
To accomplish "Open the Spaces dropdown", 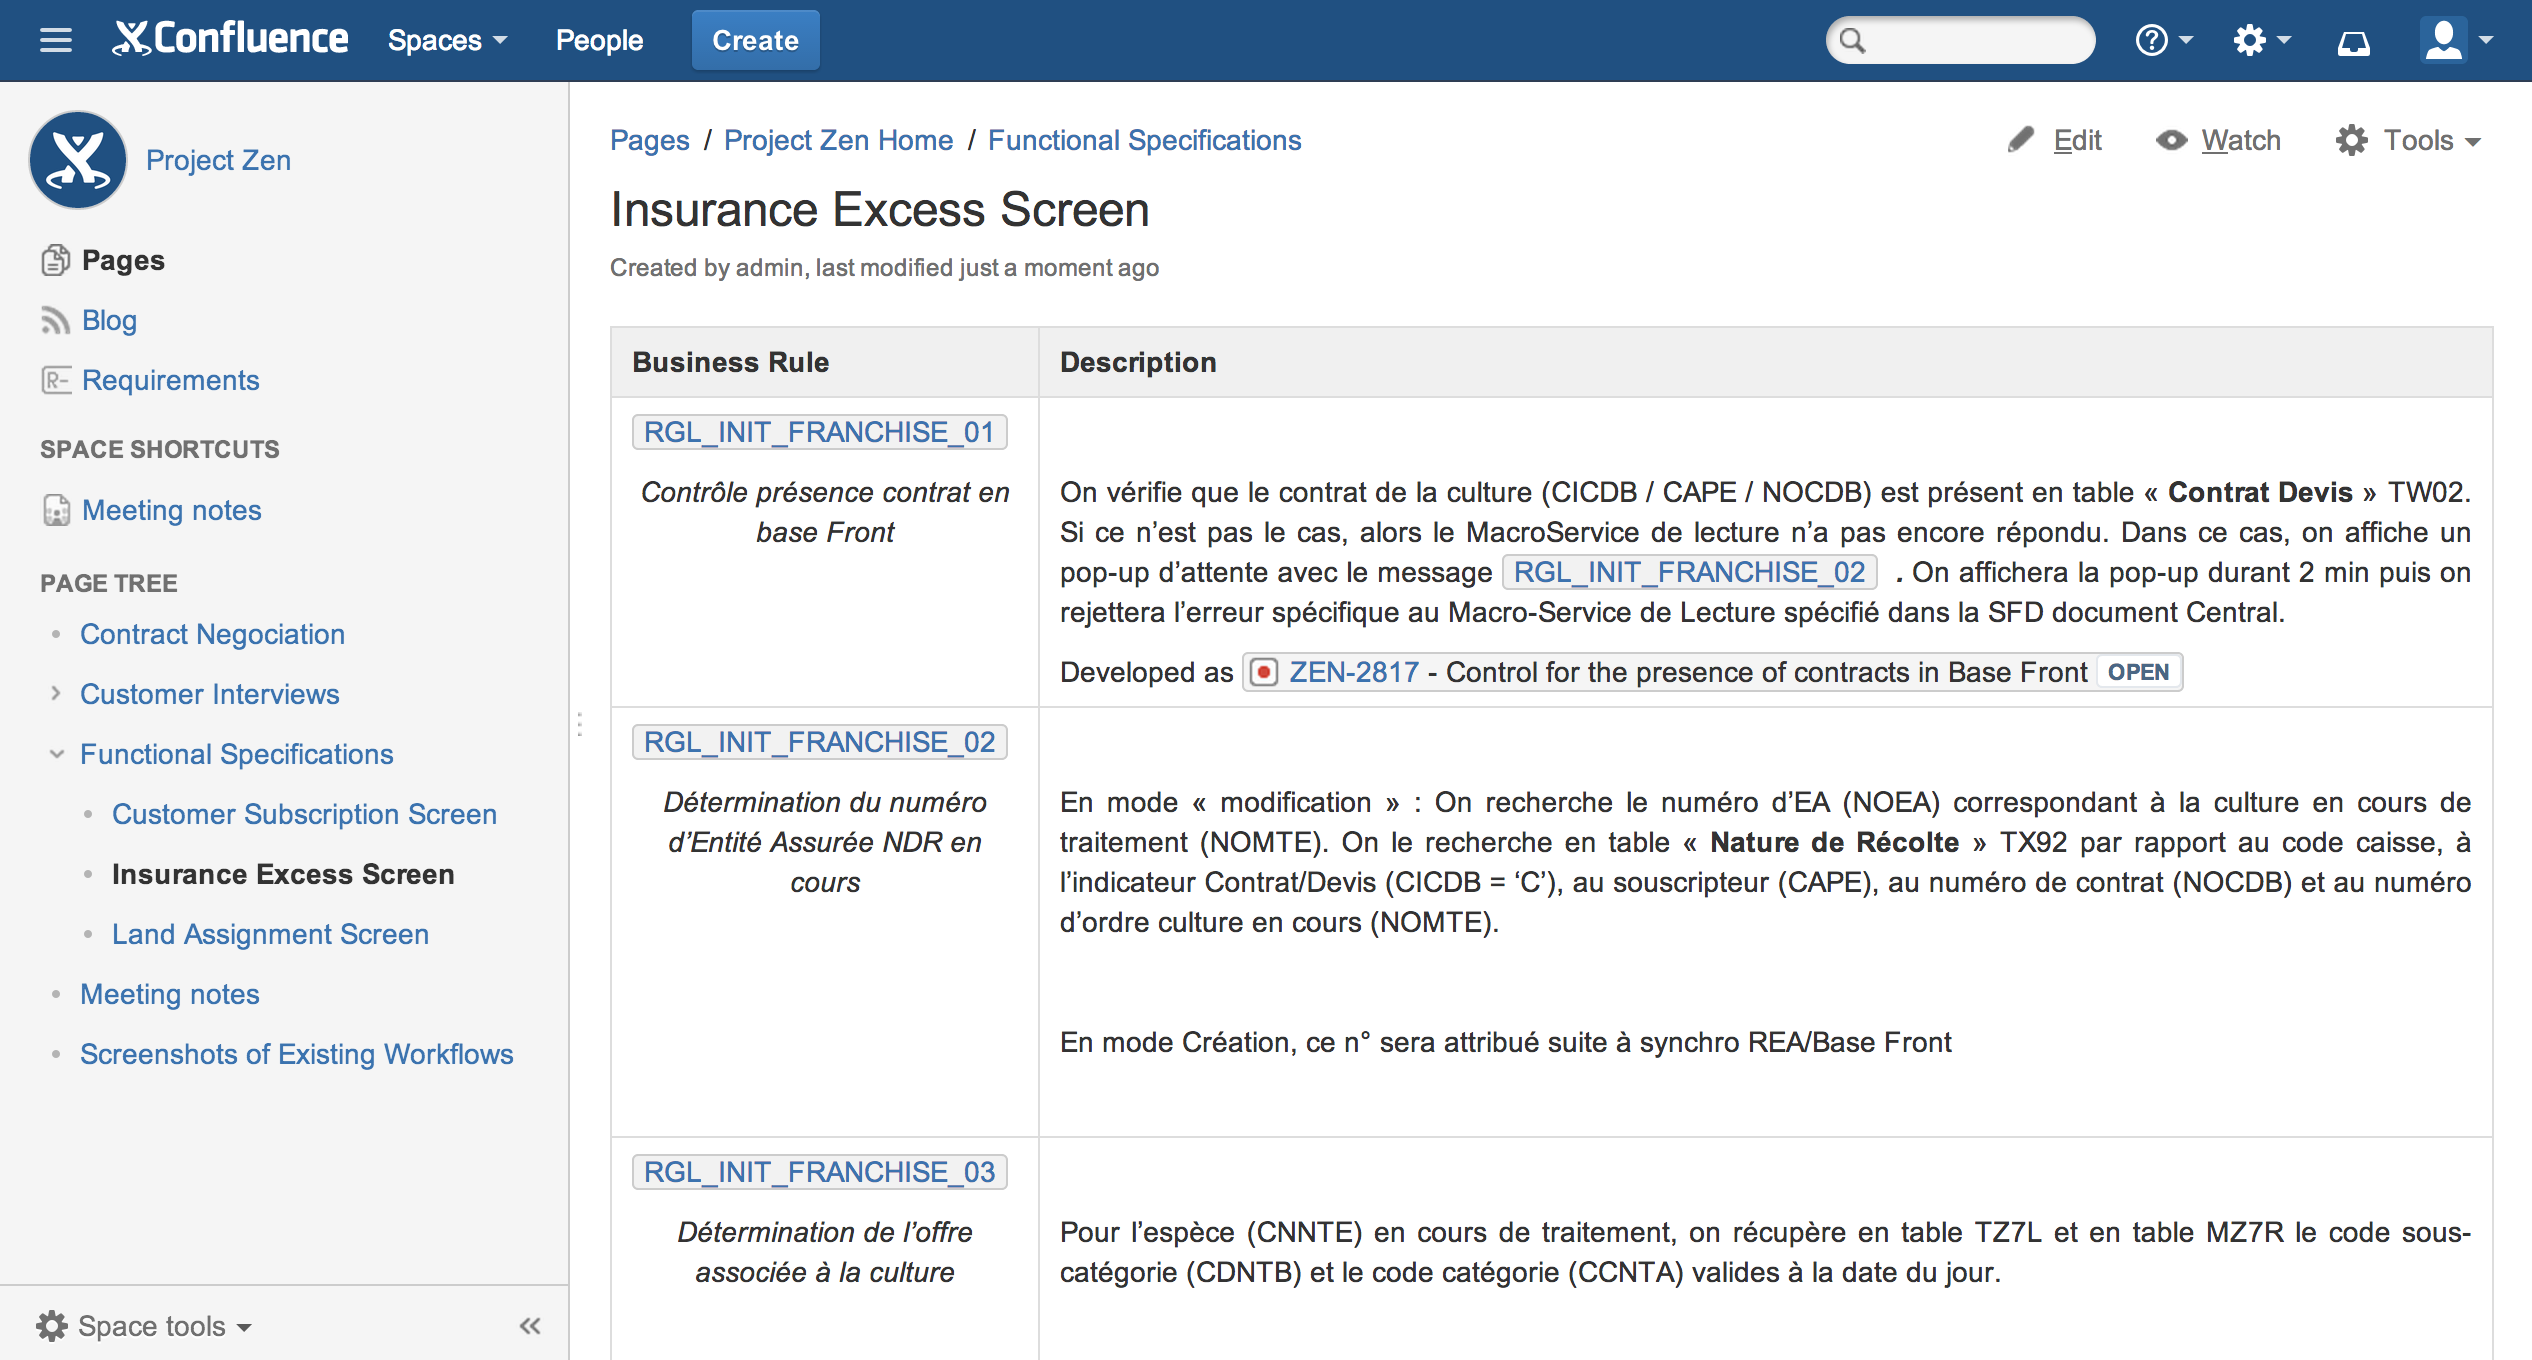I will coord(446,40).
